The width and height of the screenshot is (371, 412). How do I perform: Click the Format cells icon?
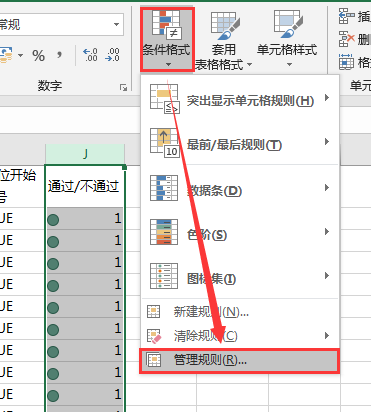coord(347,62)
